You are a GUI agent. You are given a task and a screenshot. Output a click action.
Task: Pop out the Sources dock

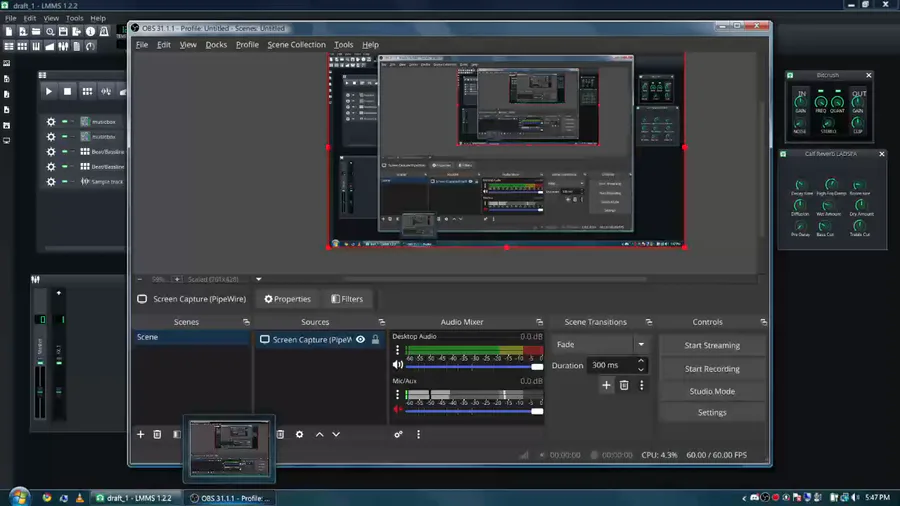click(382, 322)
